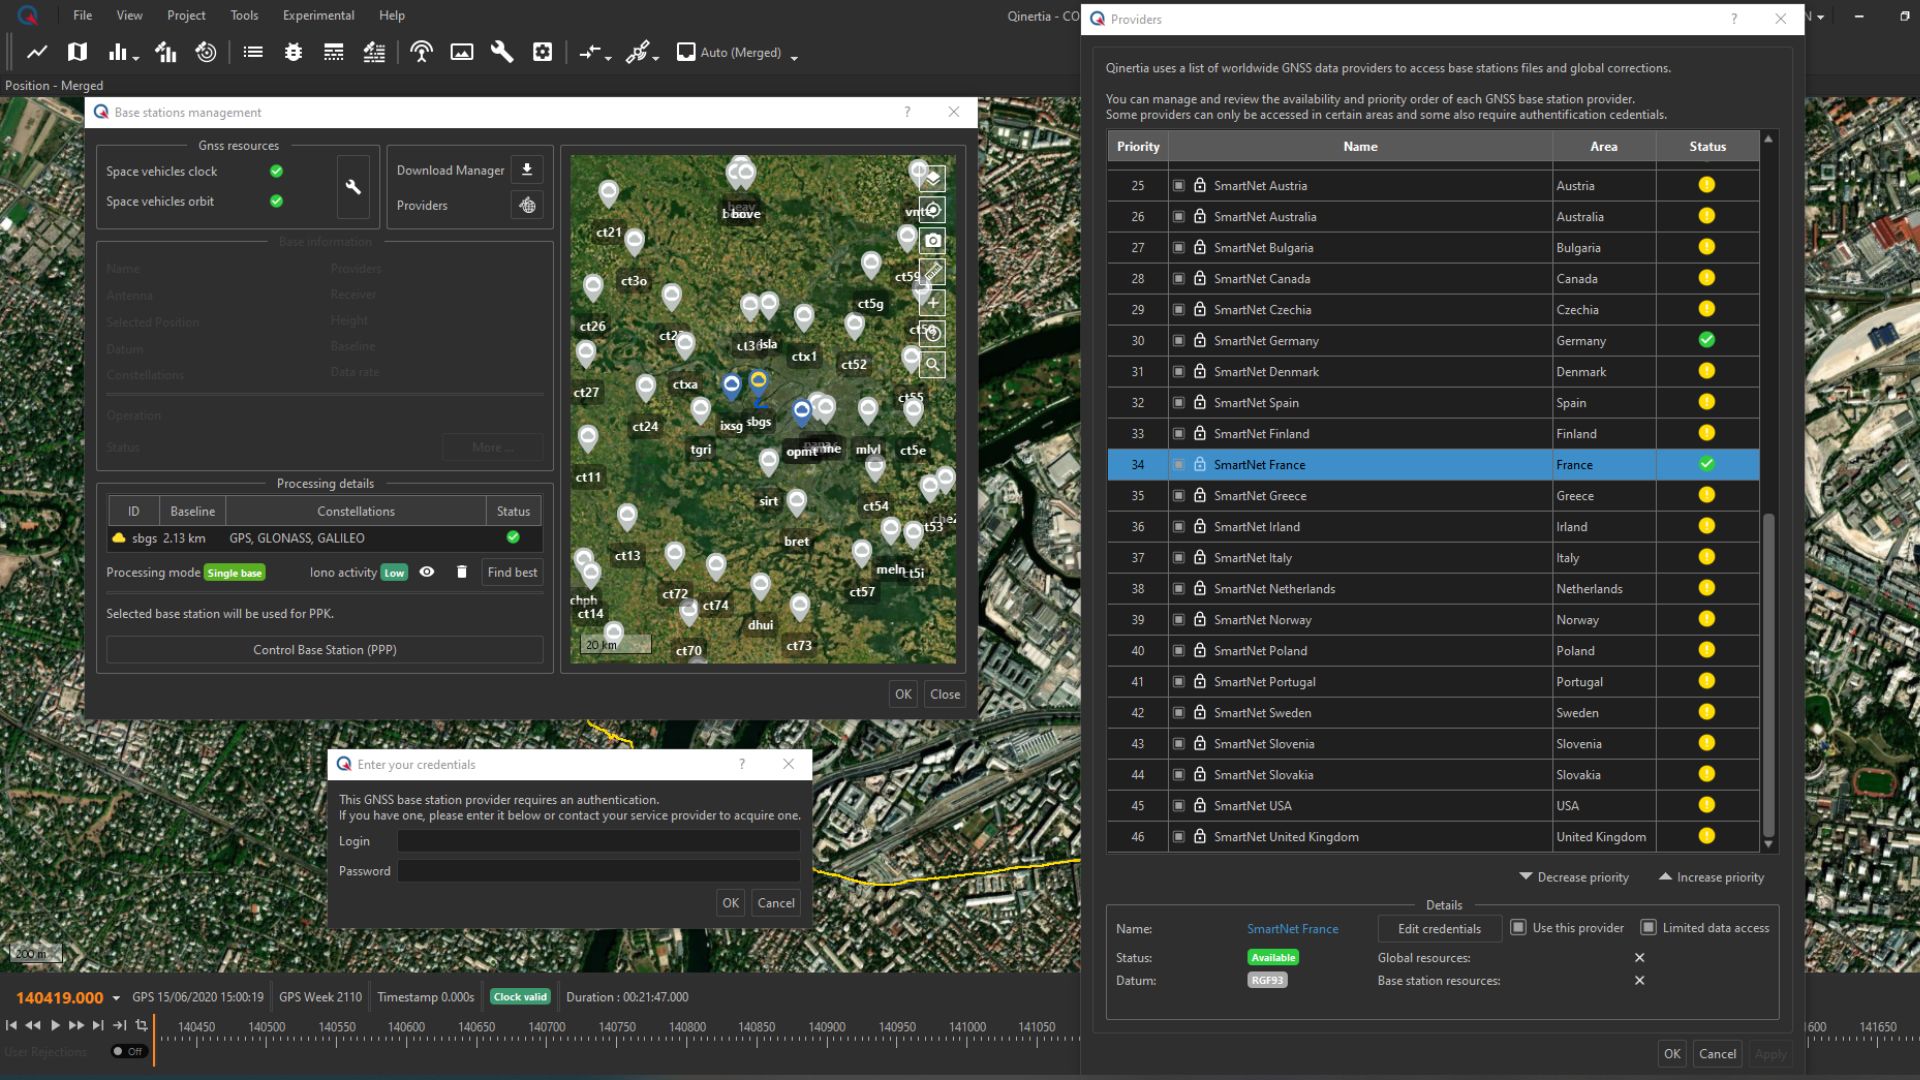Click the providers list vertical scrollbar

[x=1768, y=675]
